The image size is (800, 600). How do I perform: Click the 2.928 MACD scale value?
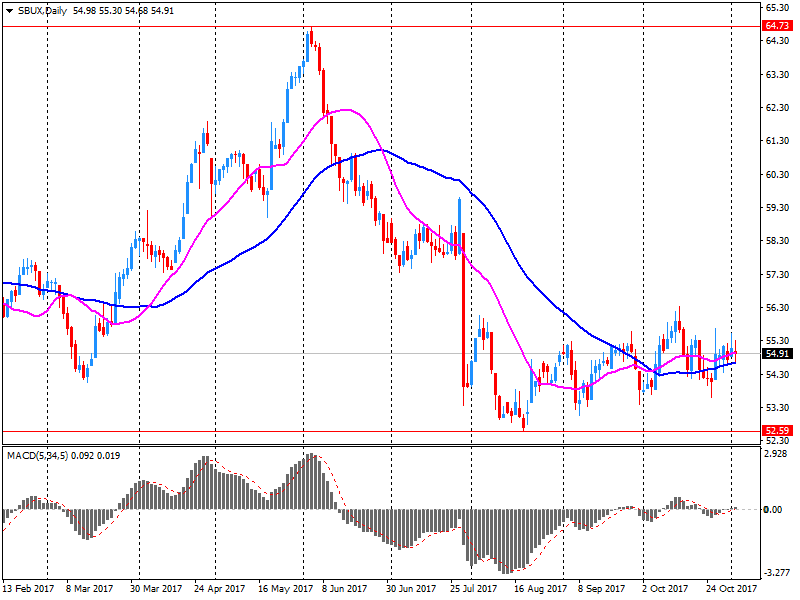tap(777, 454)
